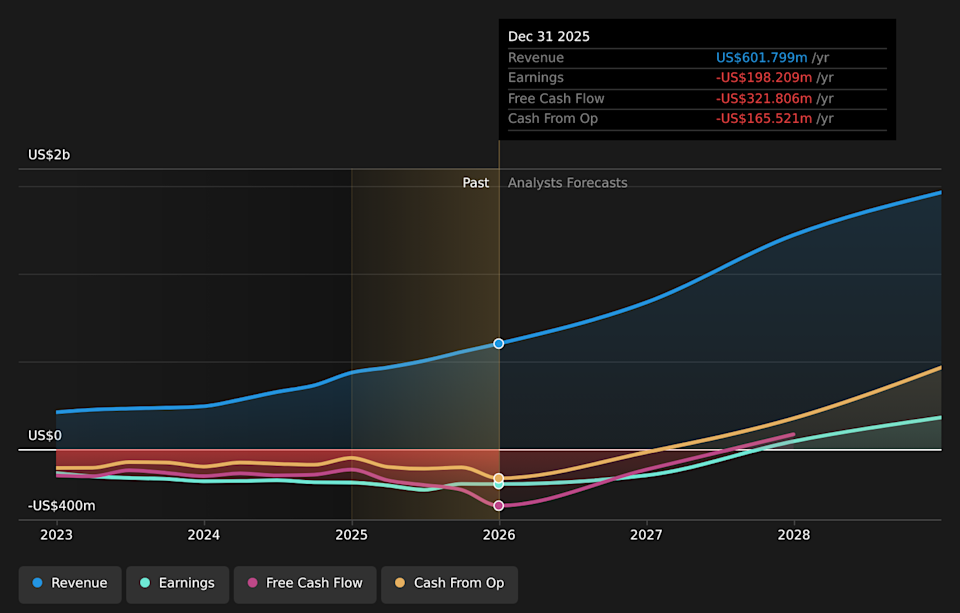Toggle the Earnings series off
This screenshot has height=613, width=960.
(x=177, y=583)
